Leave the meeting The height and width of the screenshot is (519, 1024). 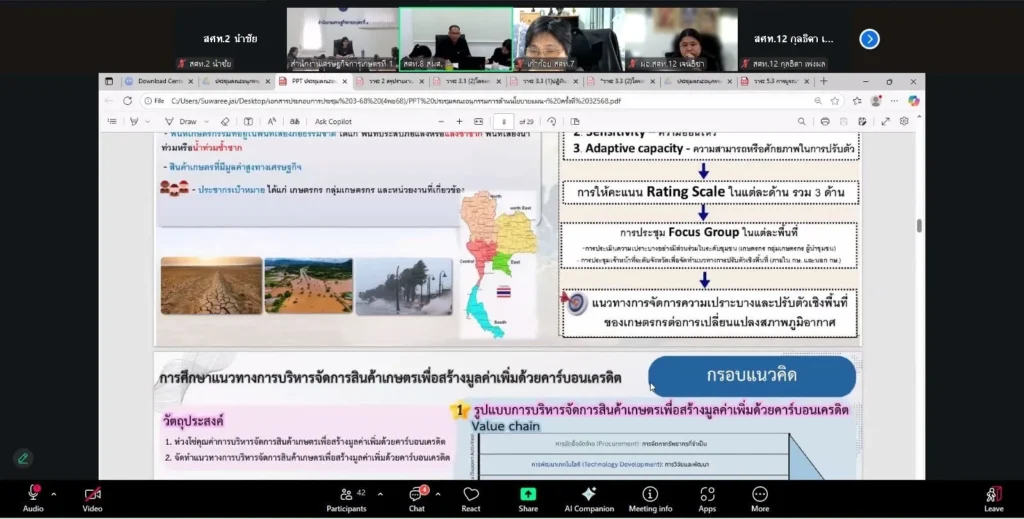pyautogui.click(x=993, y=495)
